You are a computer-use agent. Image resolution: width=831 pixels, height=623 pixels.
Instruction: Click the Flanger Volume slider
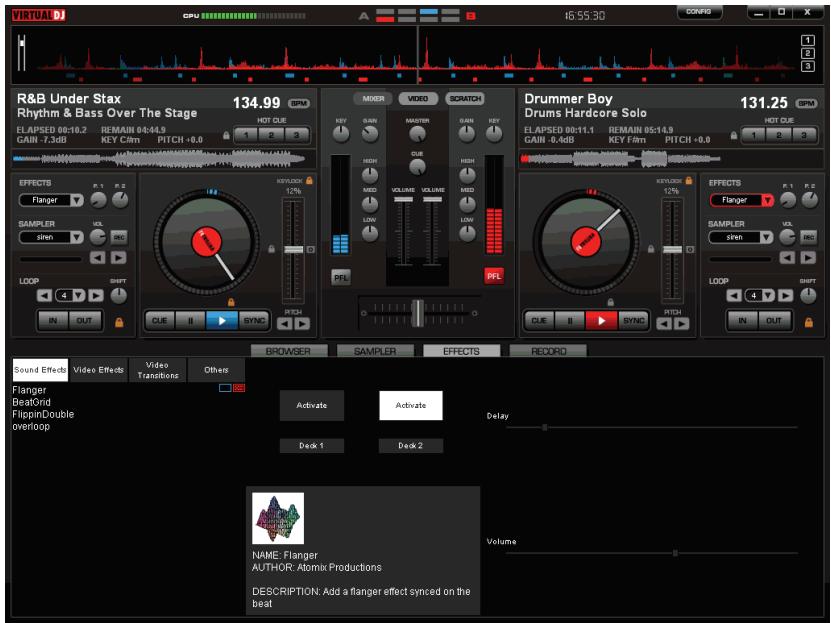(x=652, y=553)
